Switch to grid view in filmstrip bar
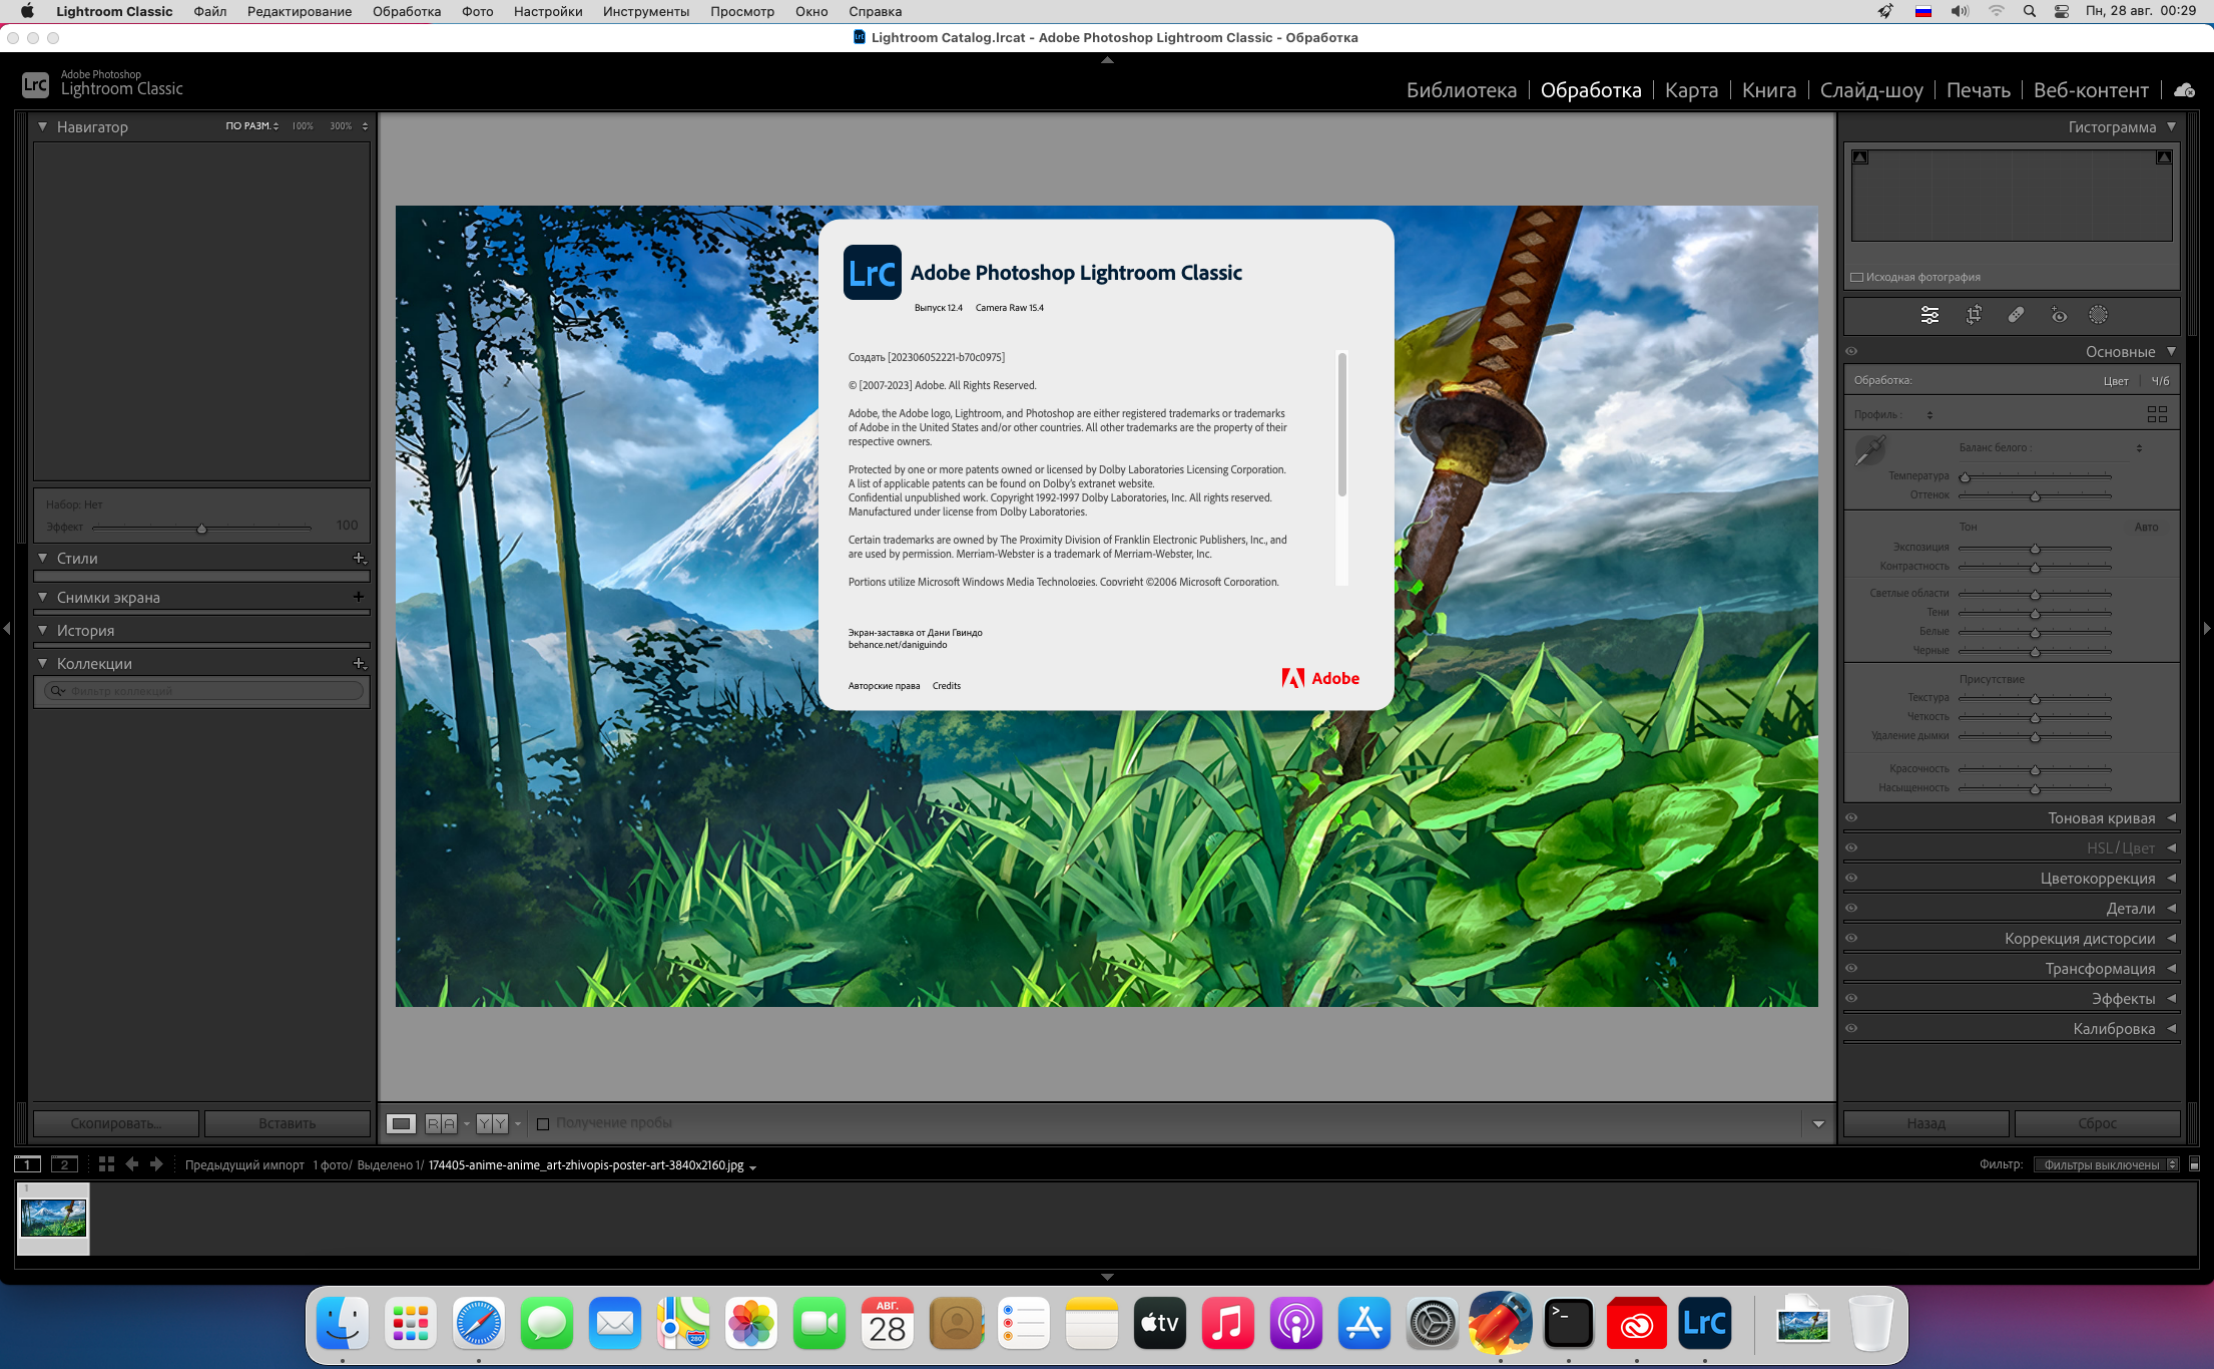 point(106,1164)
